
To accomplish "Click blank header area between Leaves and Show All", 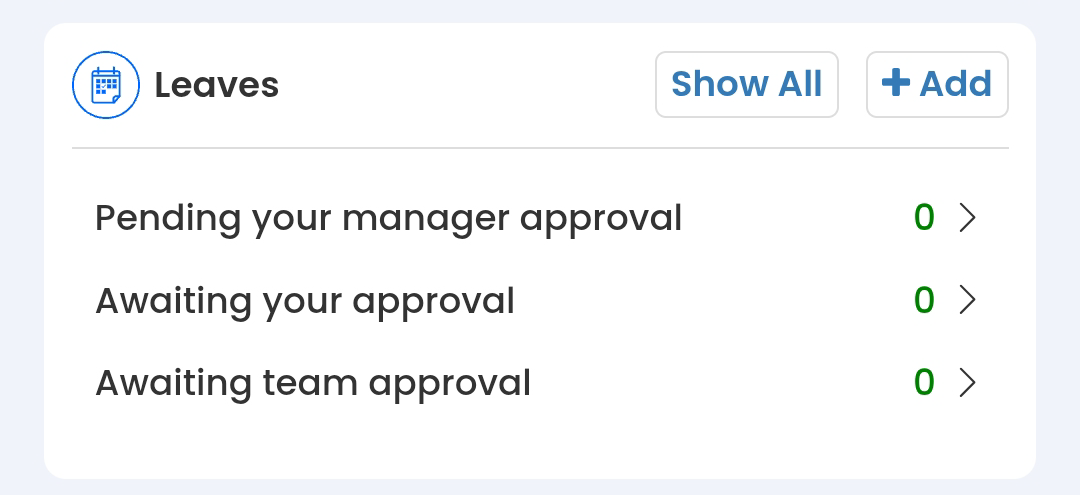I will point(460,85).
